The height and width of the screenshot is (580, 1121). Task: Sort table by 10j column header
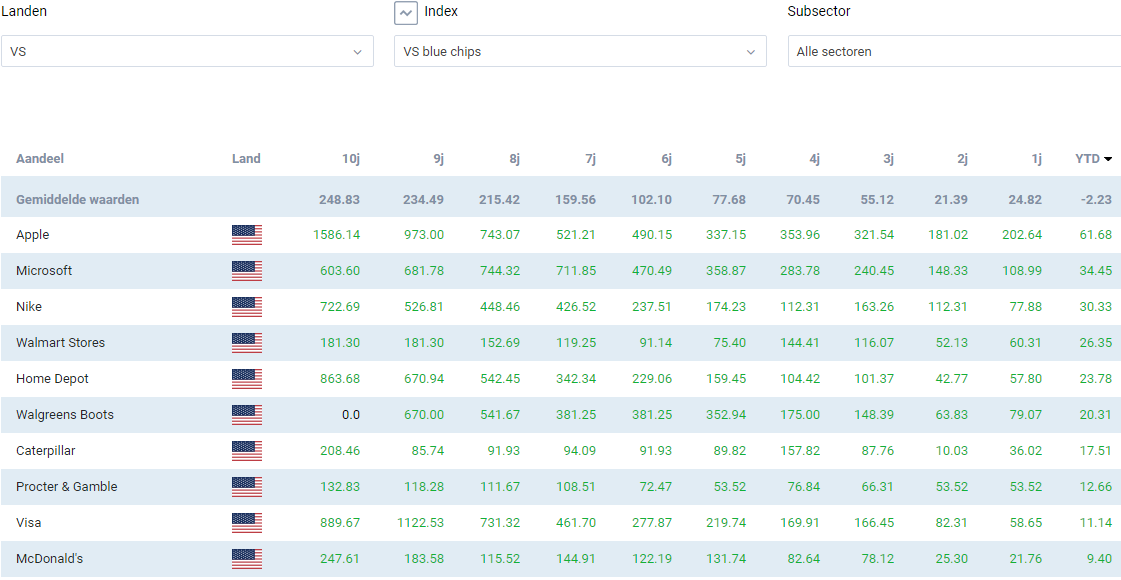(x=350, y=159)
